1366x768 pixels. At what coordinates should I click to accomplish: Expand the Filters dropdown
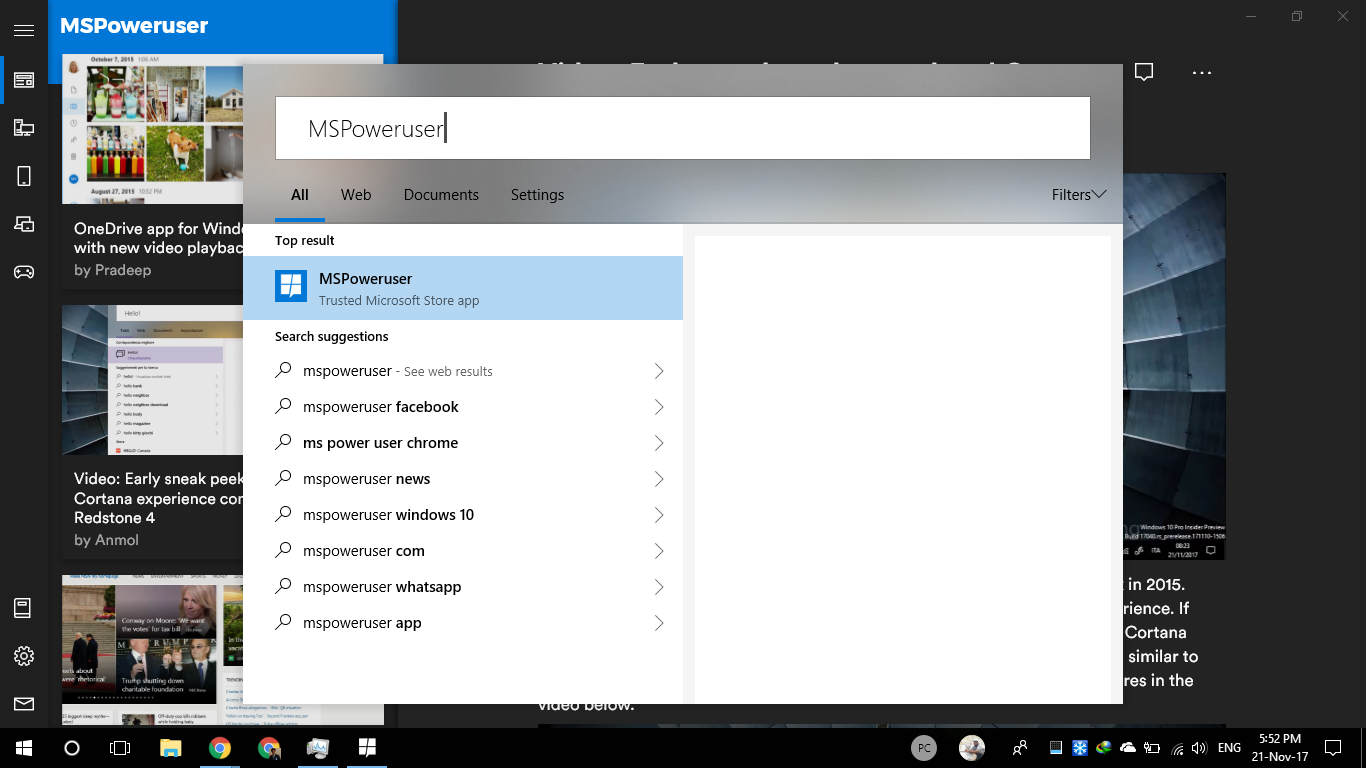pos(1078,195)
